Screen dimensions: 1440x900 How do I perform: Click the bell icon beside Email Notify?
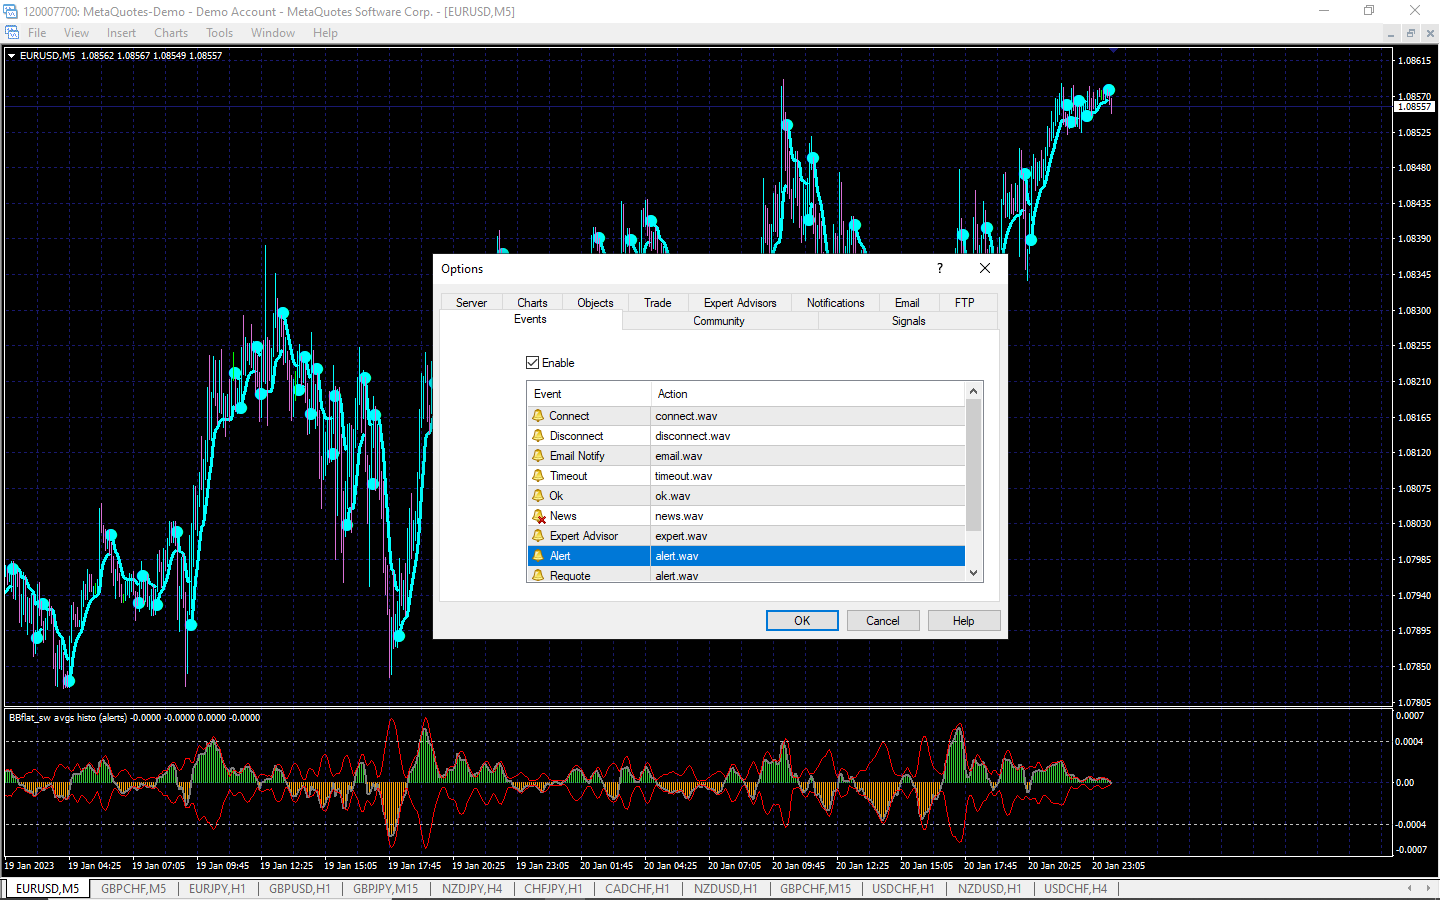point(538,456)
